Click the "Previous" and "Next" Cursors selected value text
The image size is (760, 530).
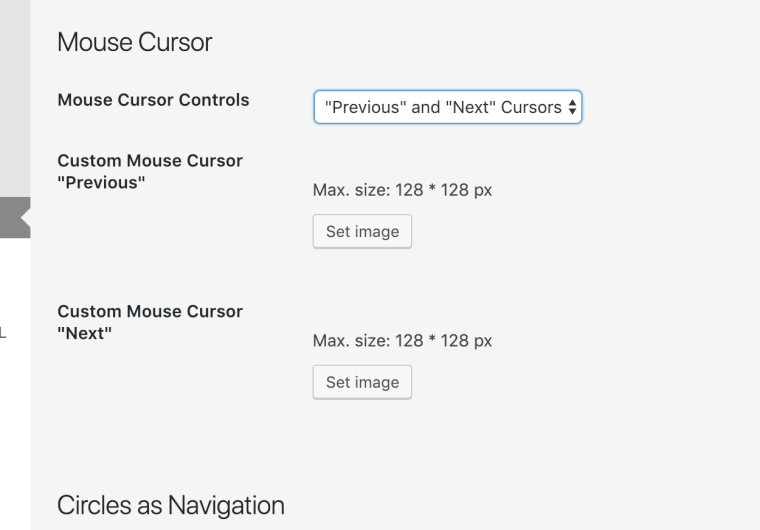tap(443, 107)
